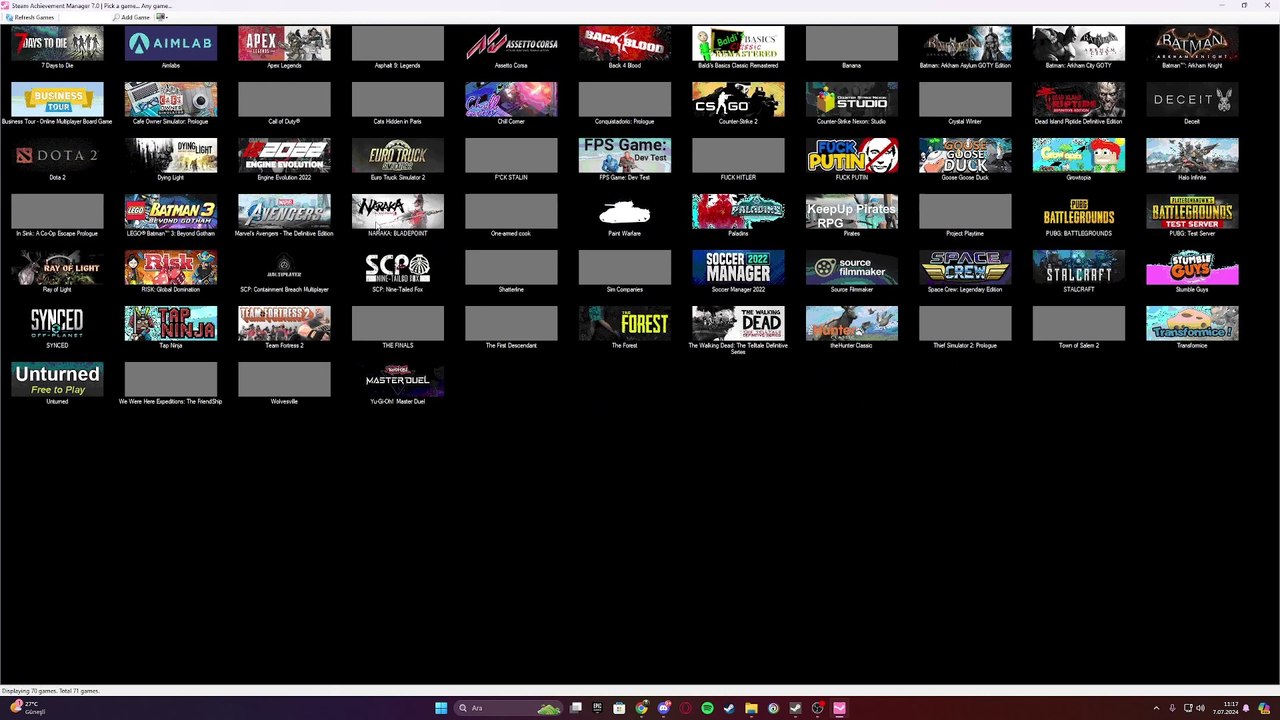Show hidden system tray icons
Screen dimensions: 1280x720
pyautogui.click(x=1156, y=708)
